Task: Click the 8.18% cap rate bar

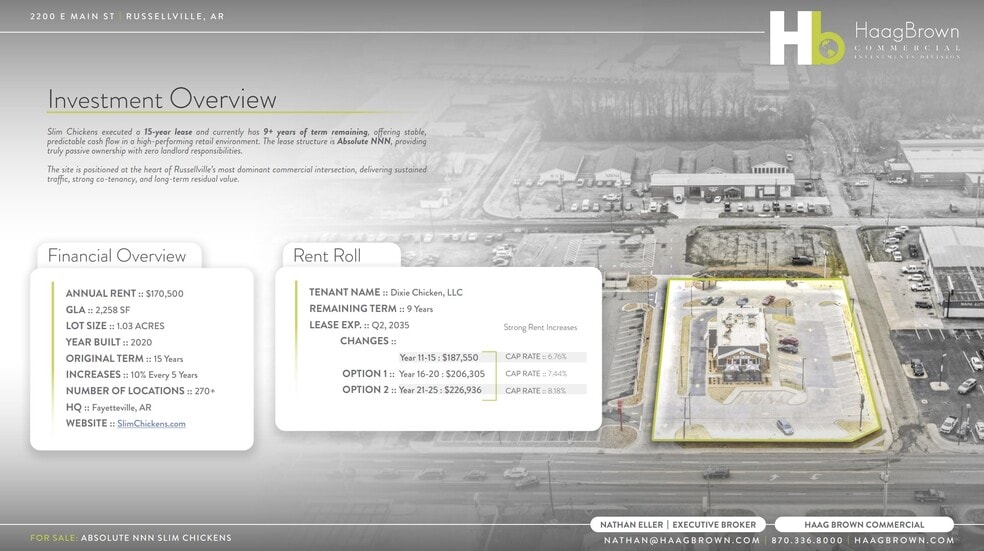Action: [x=545, y=390]
